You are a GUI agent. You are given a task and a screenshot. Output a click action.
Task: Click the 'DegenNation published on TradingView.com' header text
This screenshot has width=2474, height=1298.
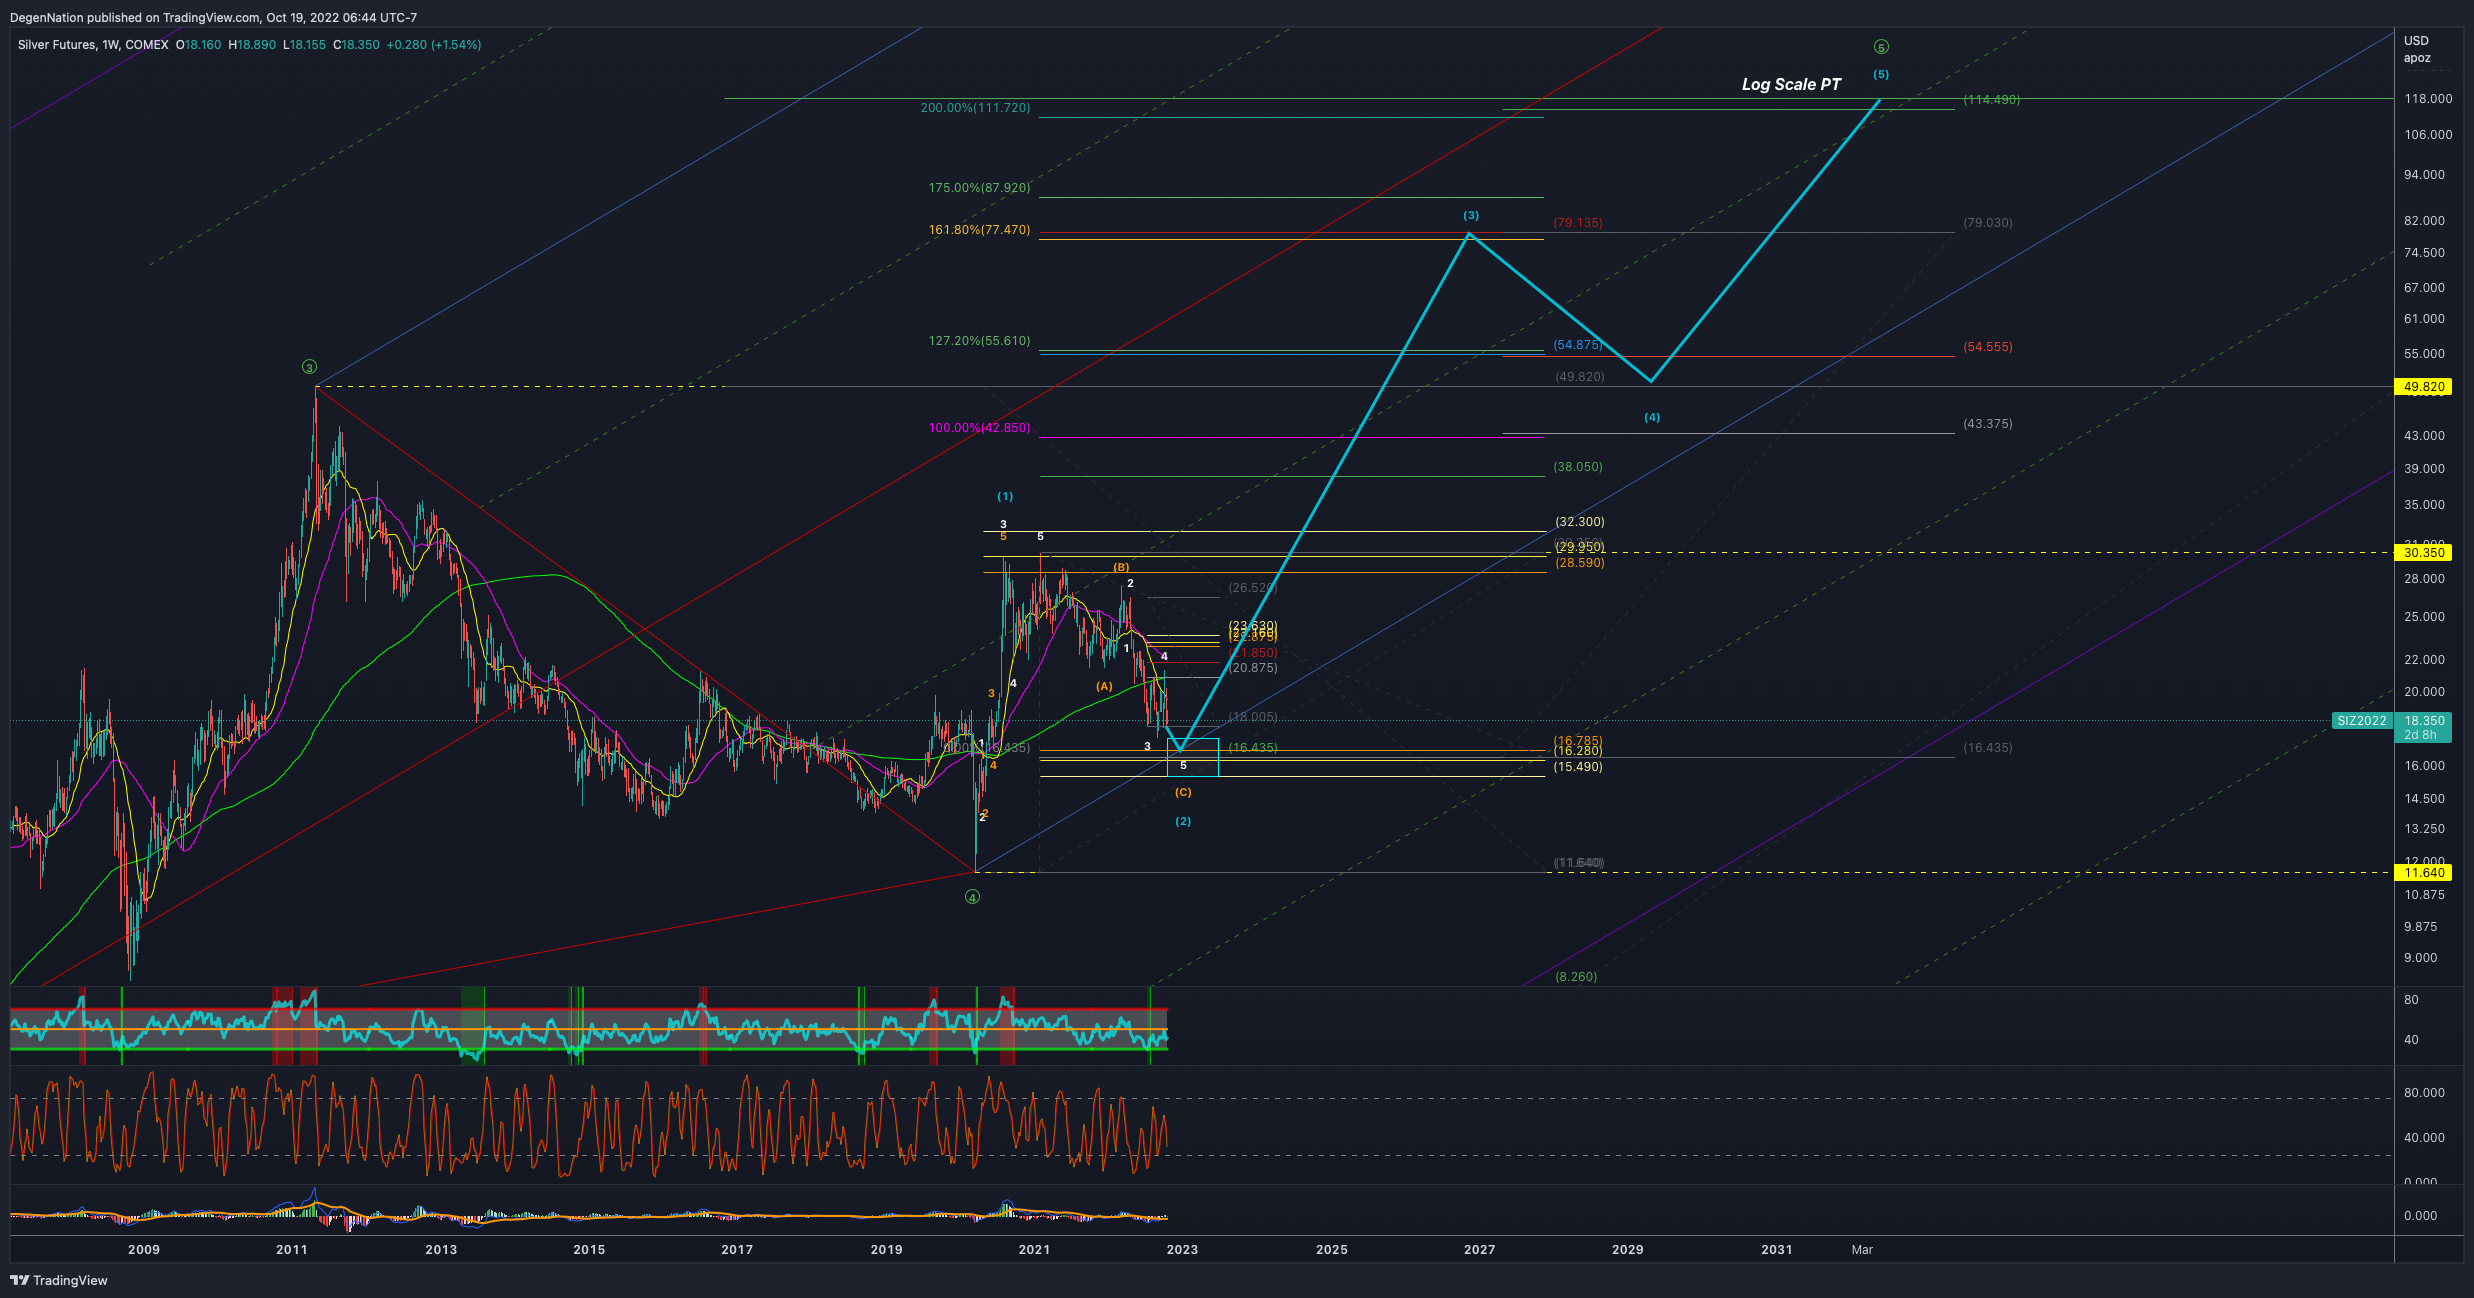click(135, 17)
